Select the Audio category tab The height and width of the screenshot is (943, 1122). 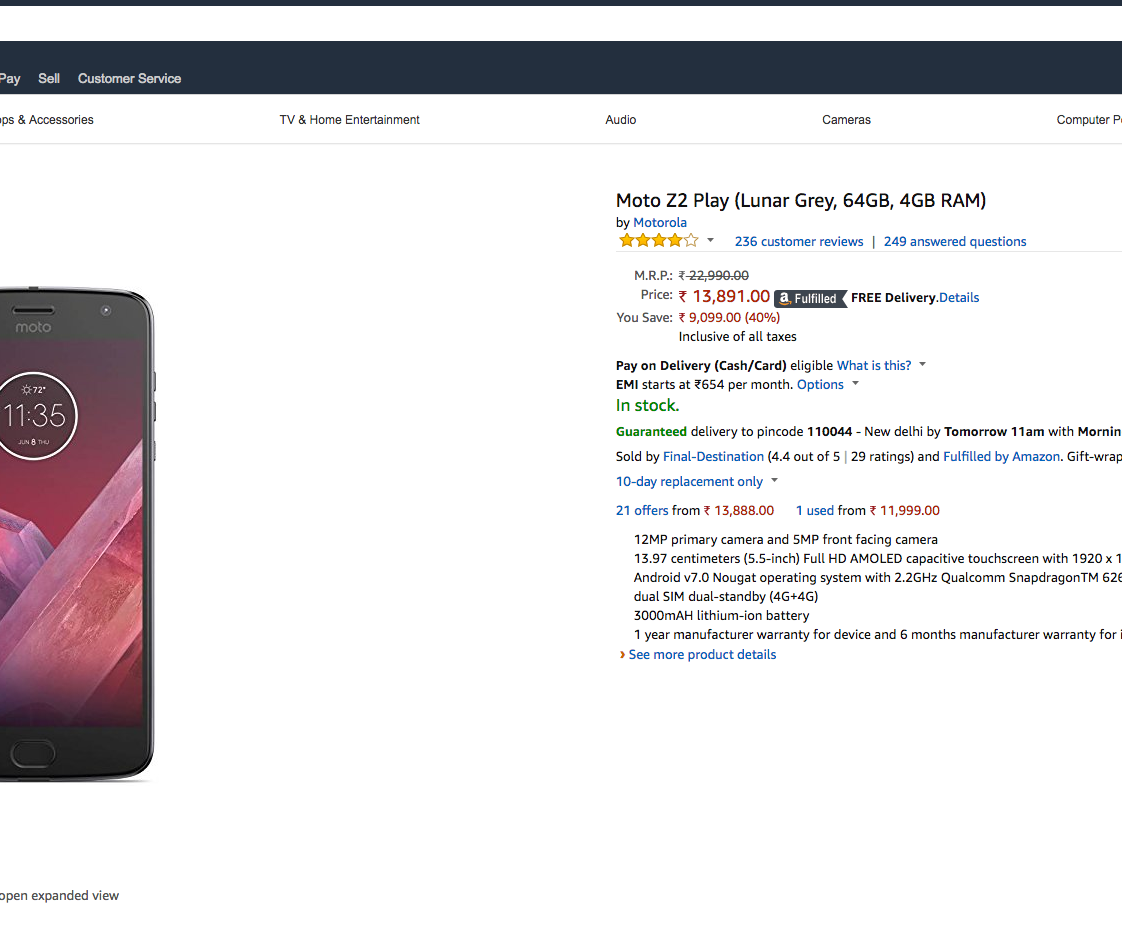click(x=620, y=120)
